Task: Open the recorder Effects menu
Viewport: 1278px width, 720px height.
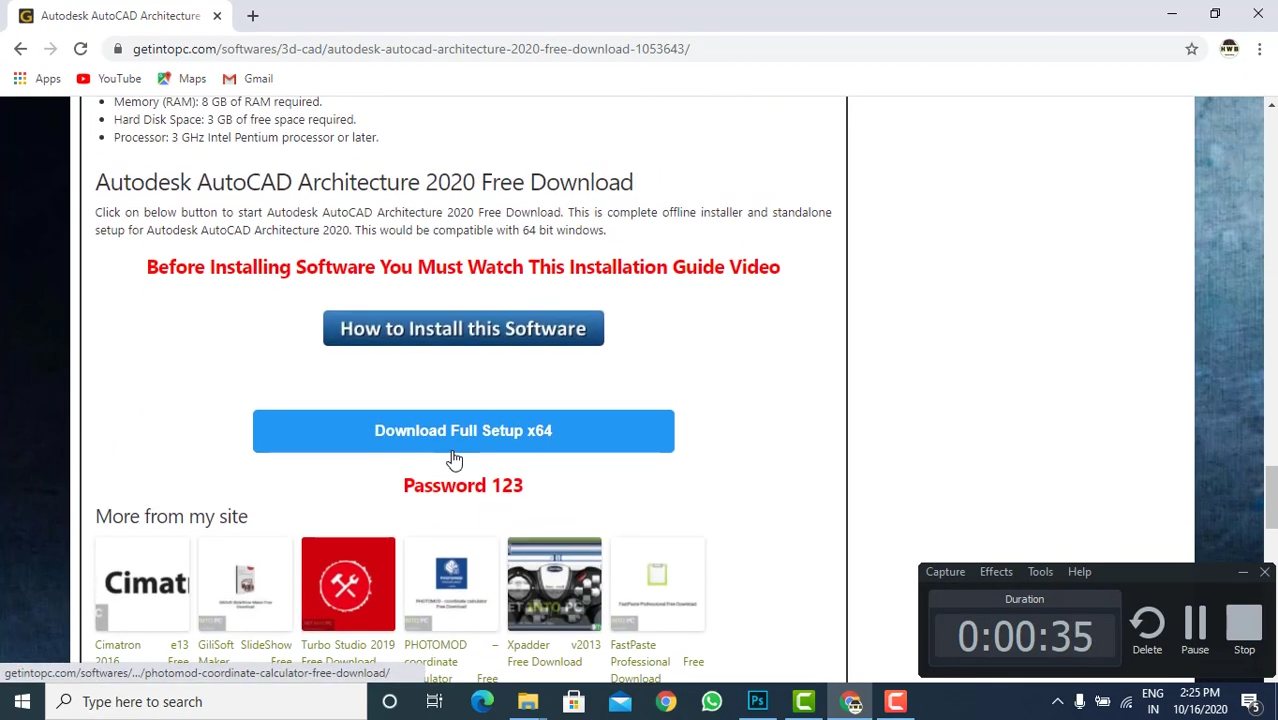Action: 996,572
